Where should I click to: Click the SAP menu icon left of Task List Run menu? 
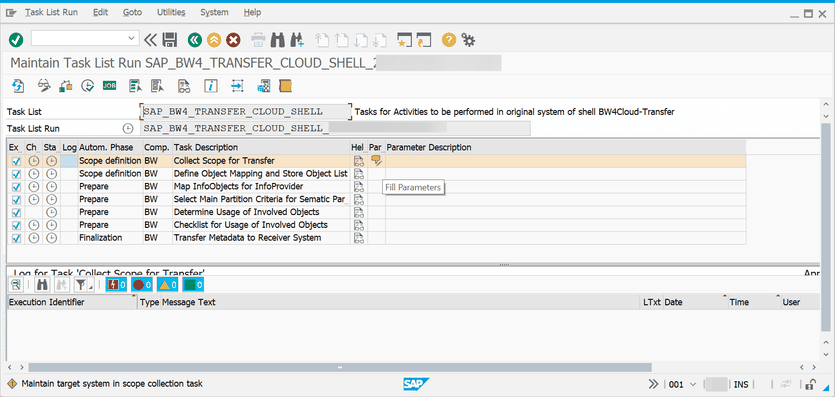click(x=11, y=13)
